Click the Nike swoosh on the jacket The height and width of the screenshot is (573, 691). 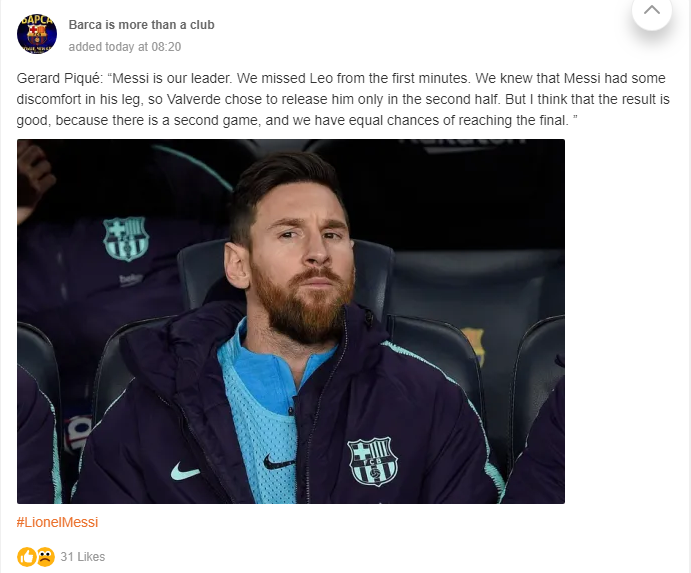click(x=185, y=470)
